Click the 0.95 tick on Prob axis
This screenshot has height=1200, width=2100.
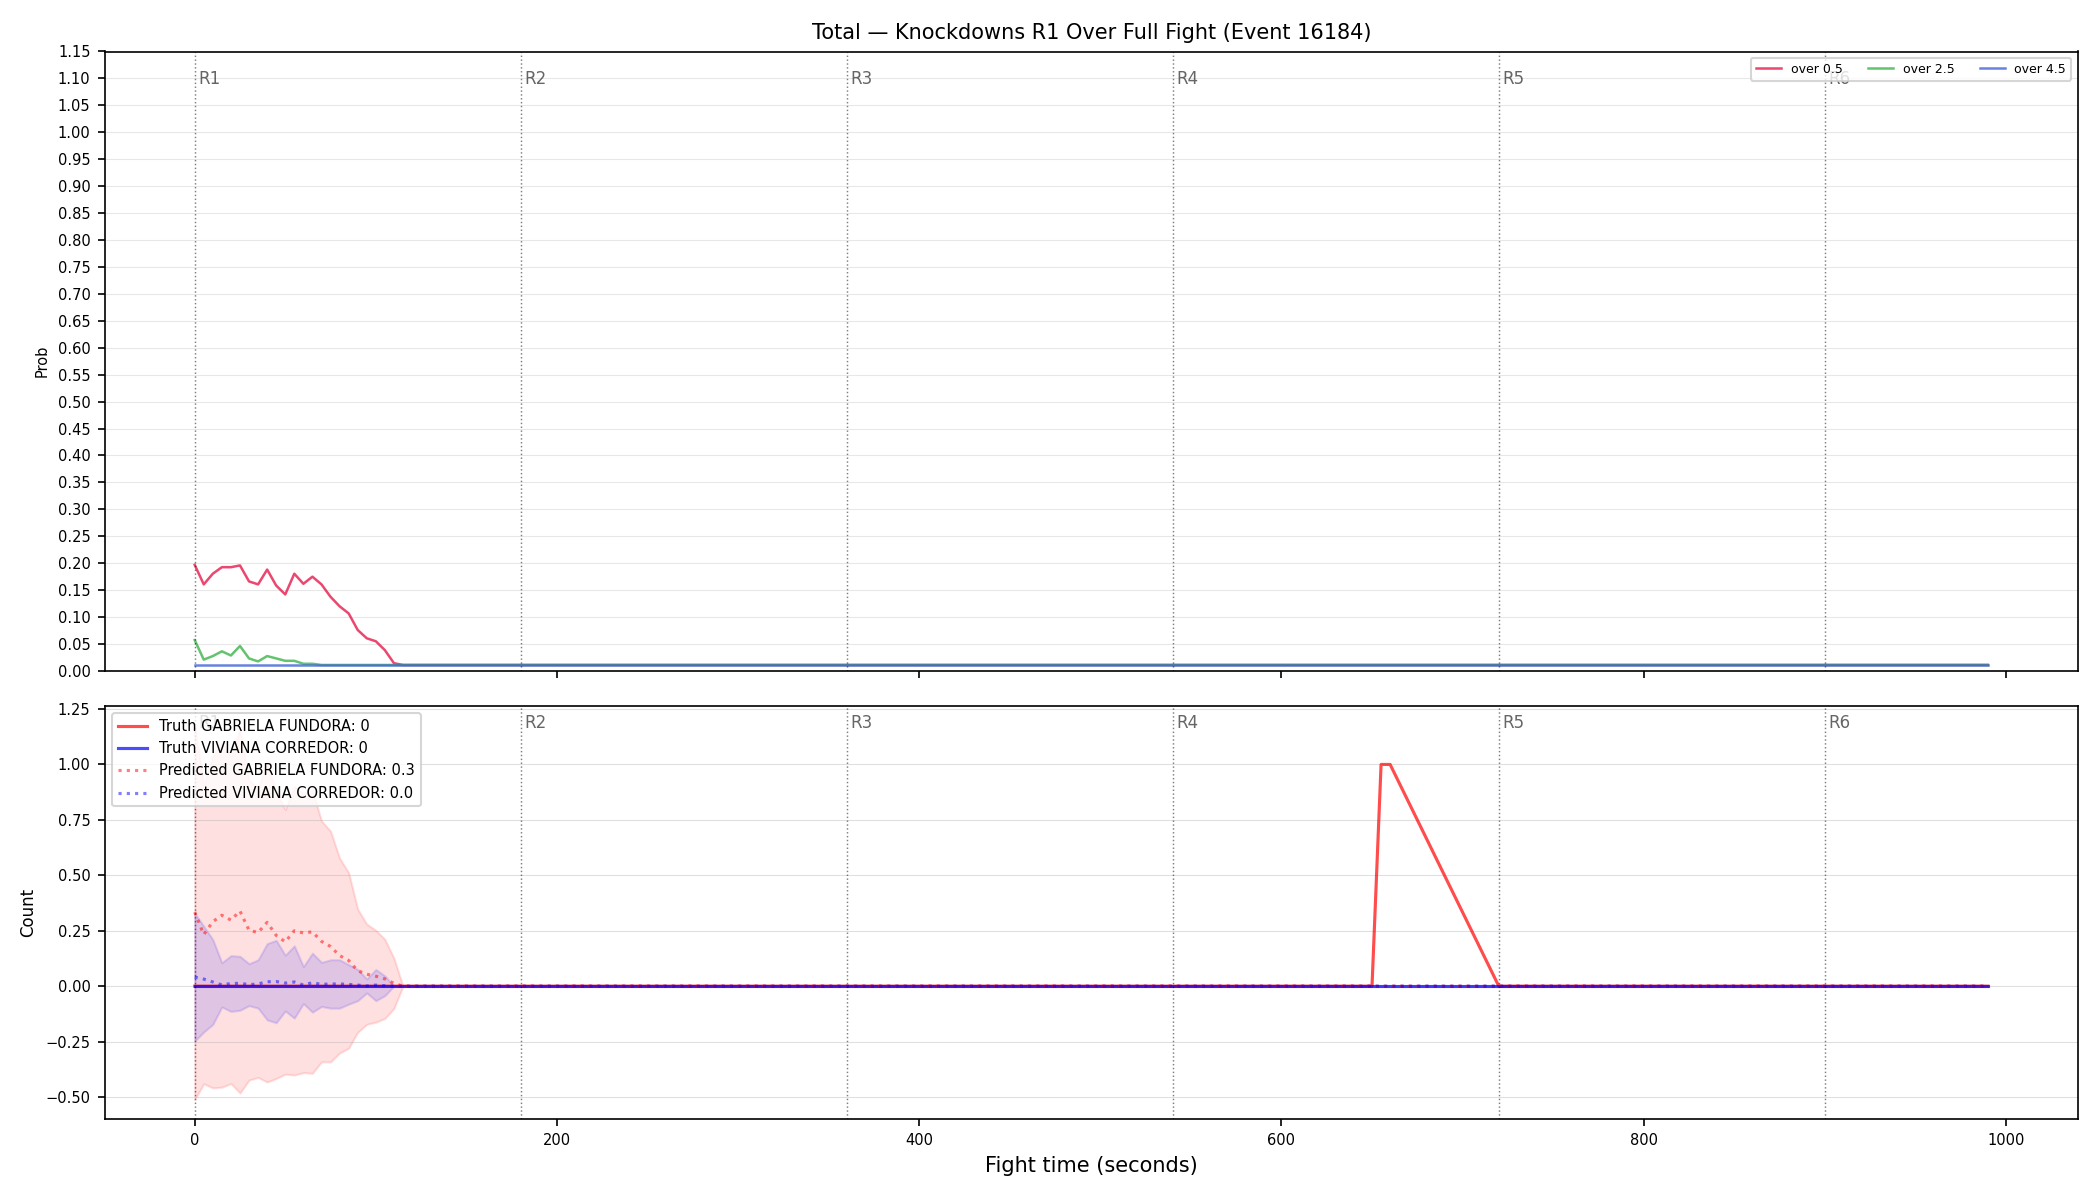coord(74,160)
